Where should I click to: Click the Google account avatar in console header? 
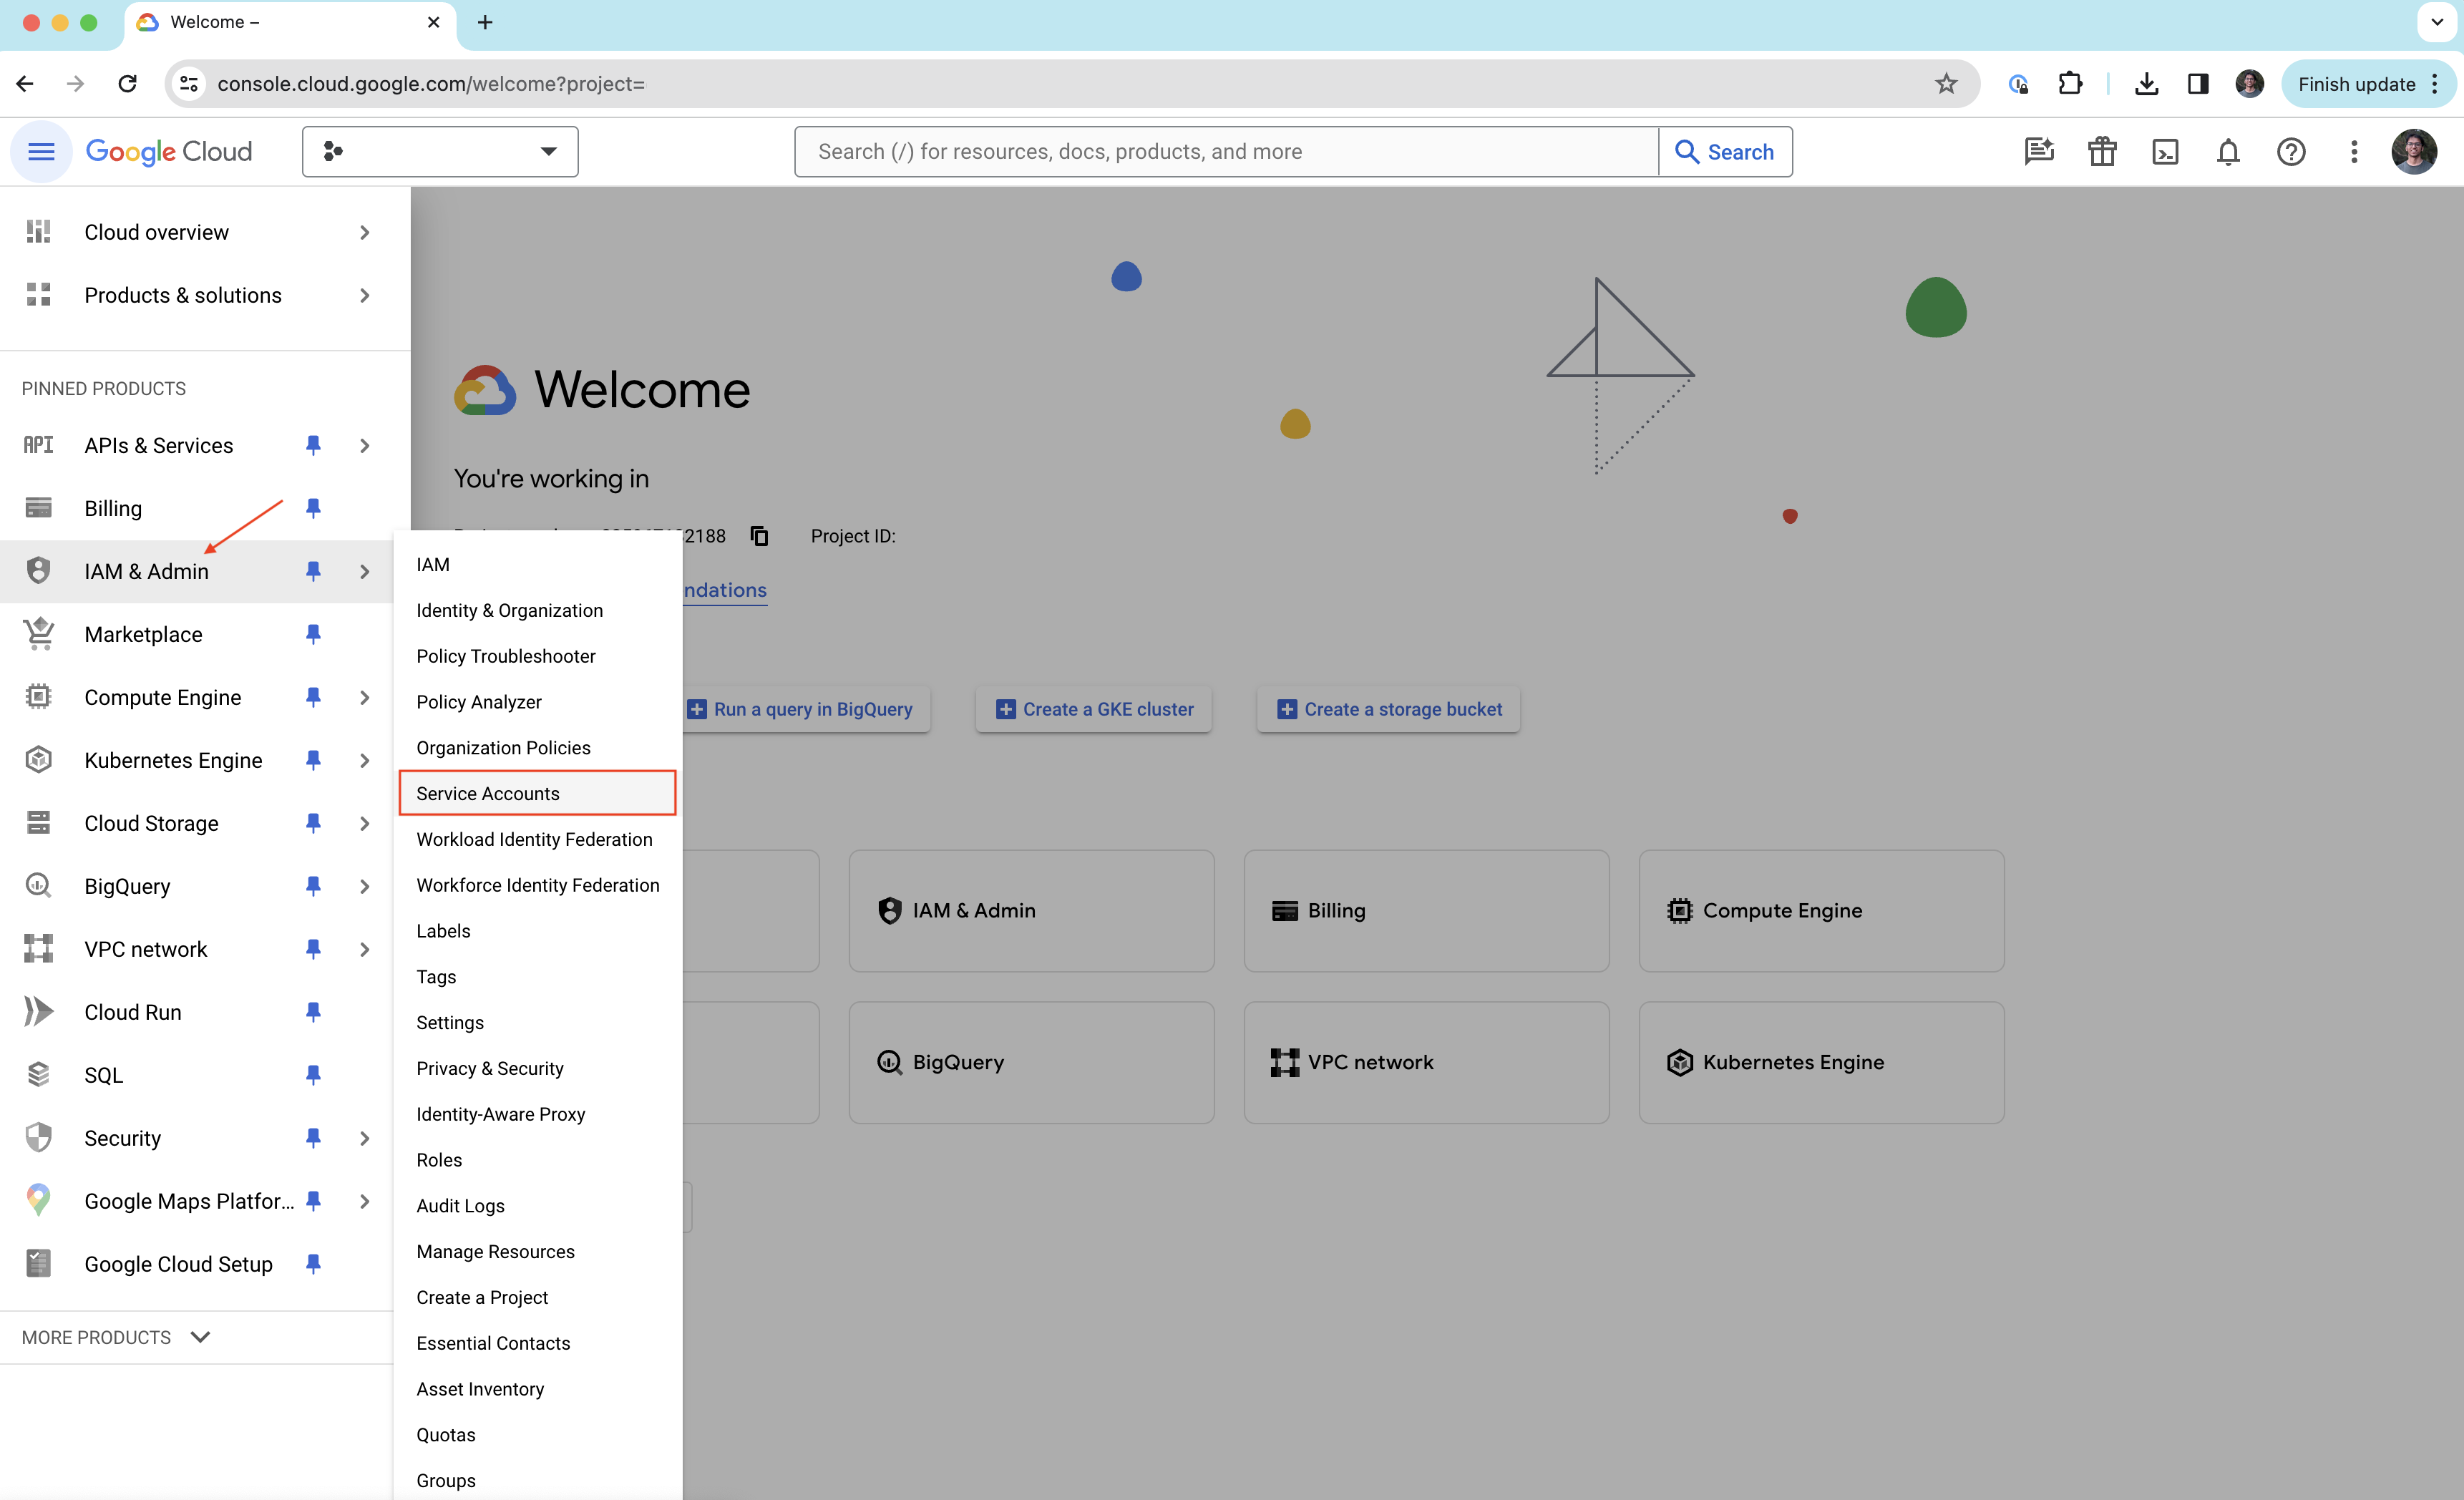(x=2414, y=152)
